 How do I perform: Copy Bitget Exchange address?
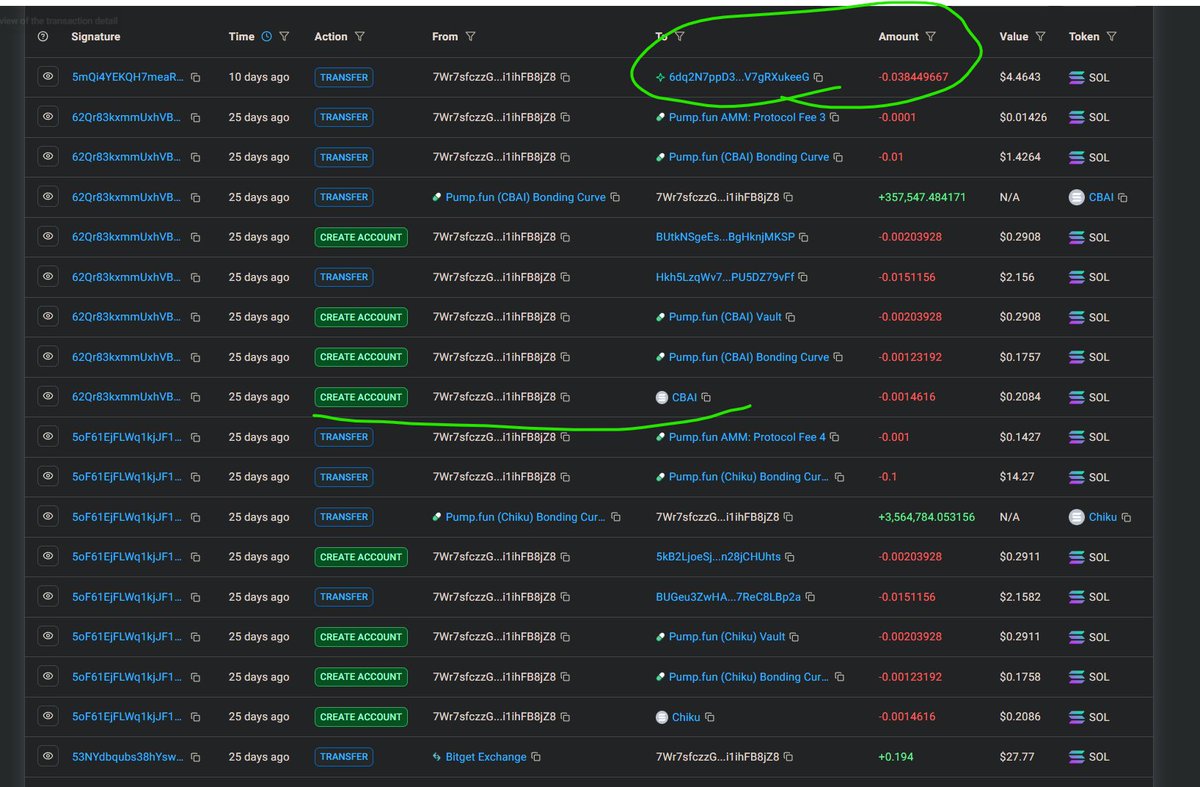(536, 757)
